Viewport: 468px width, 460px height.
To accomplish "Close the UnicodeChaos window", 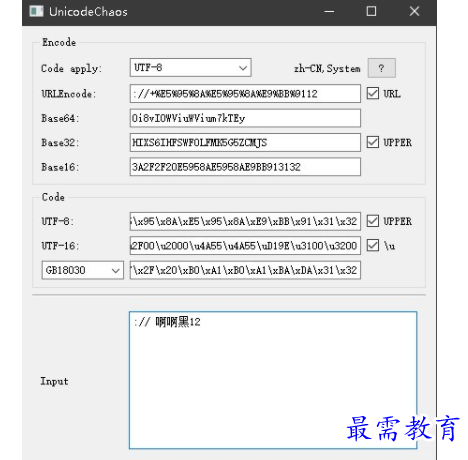I will pyautogui.click(x=414, y=12).
